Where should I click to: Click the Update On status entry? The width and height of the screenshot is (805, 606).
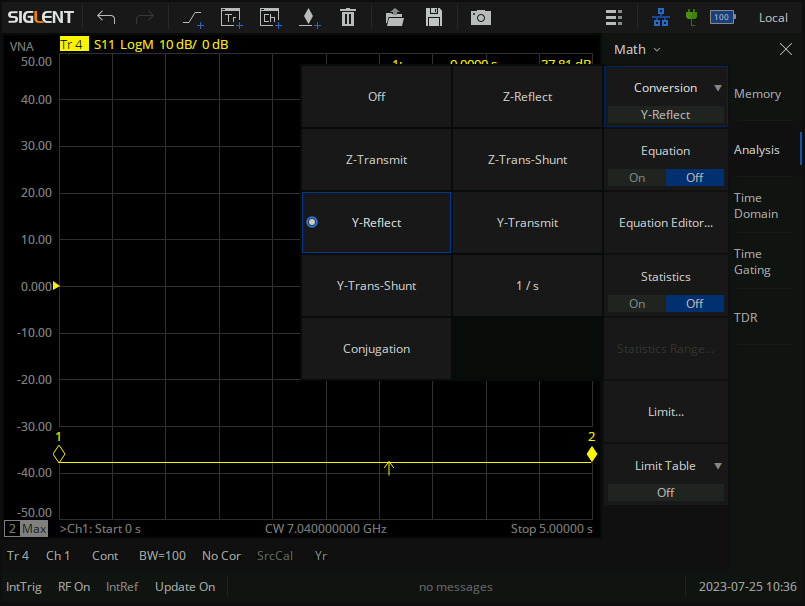tap(185, 586)
